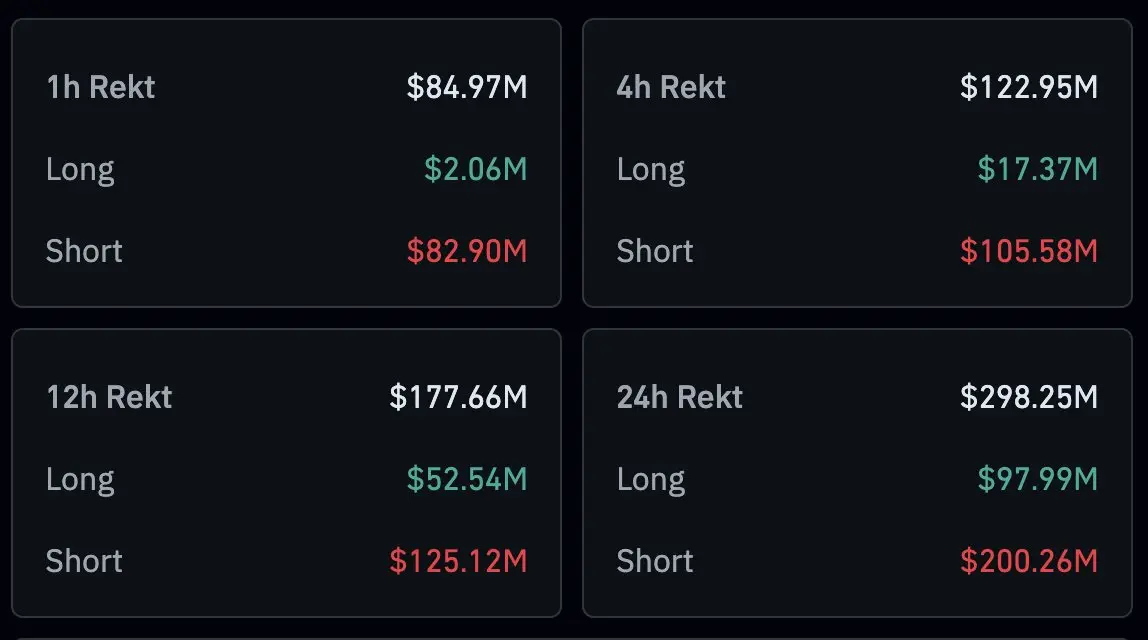The width and height of the screenshot is (1148, 640).
Task: Select the 24h Rekt total $298.25M
Action: [x=1028, y=398]
